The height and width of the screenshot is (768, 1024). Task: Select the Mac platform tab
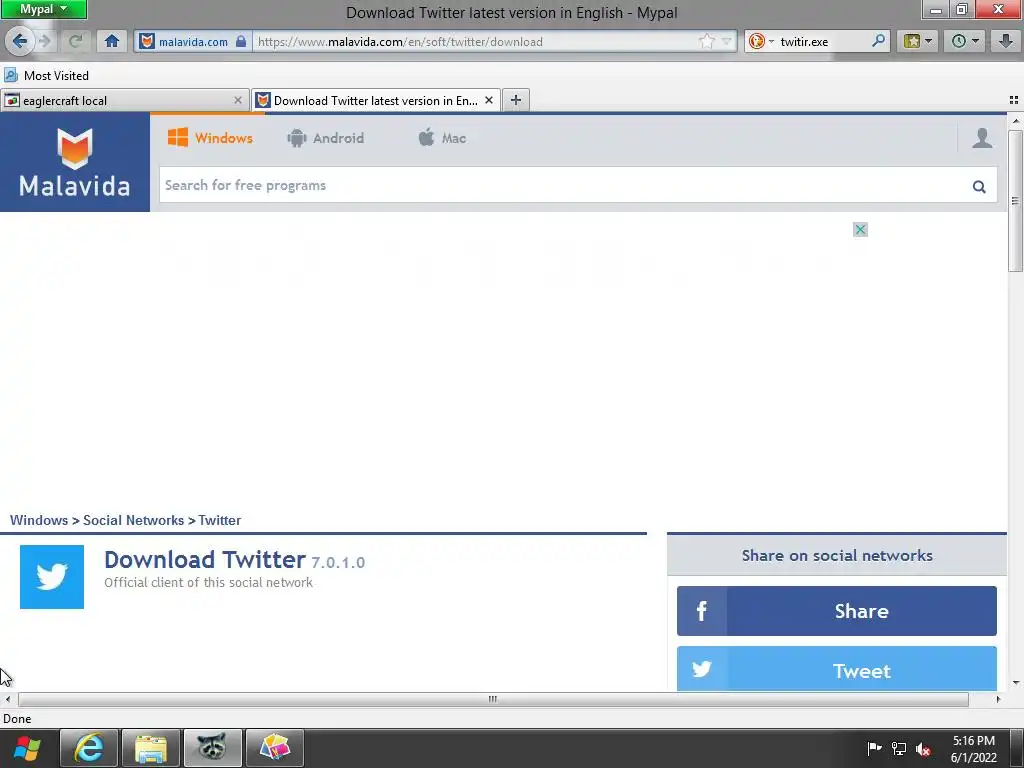coord(442,138)
